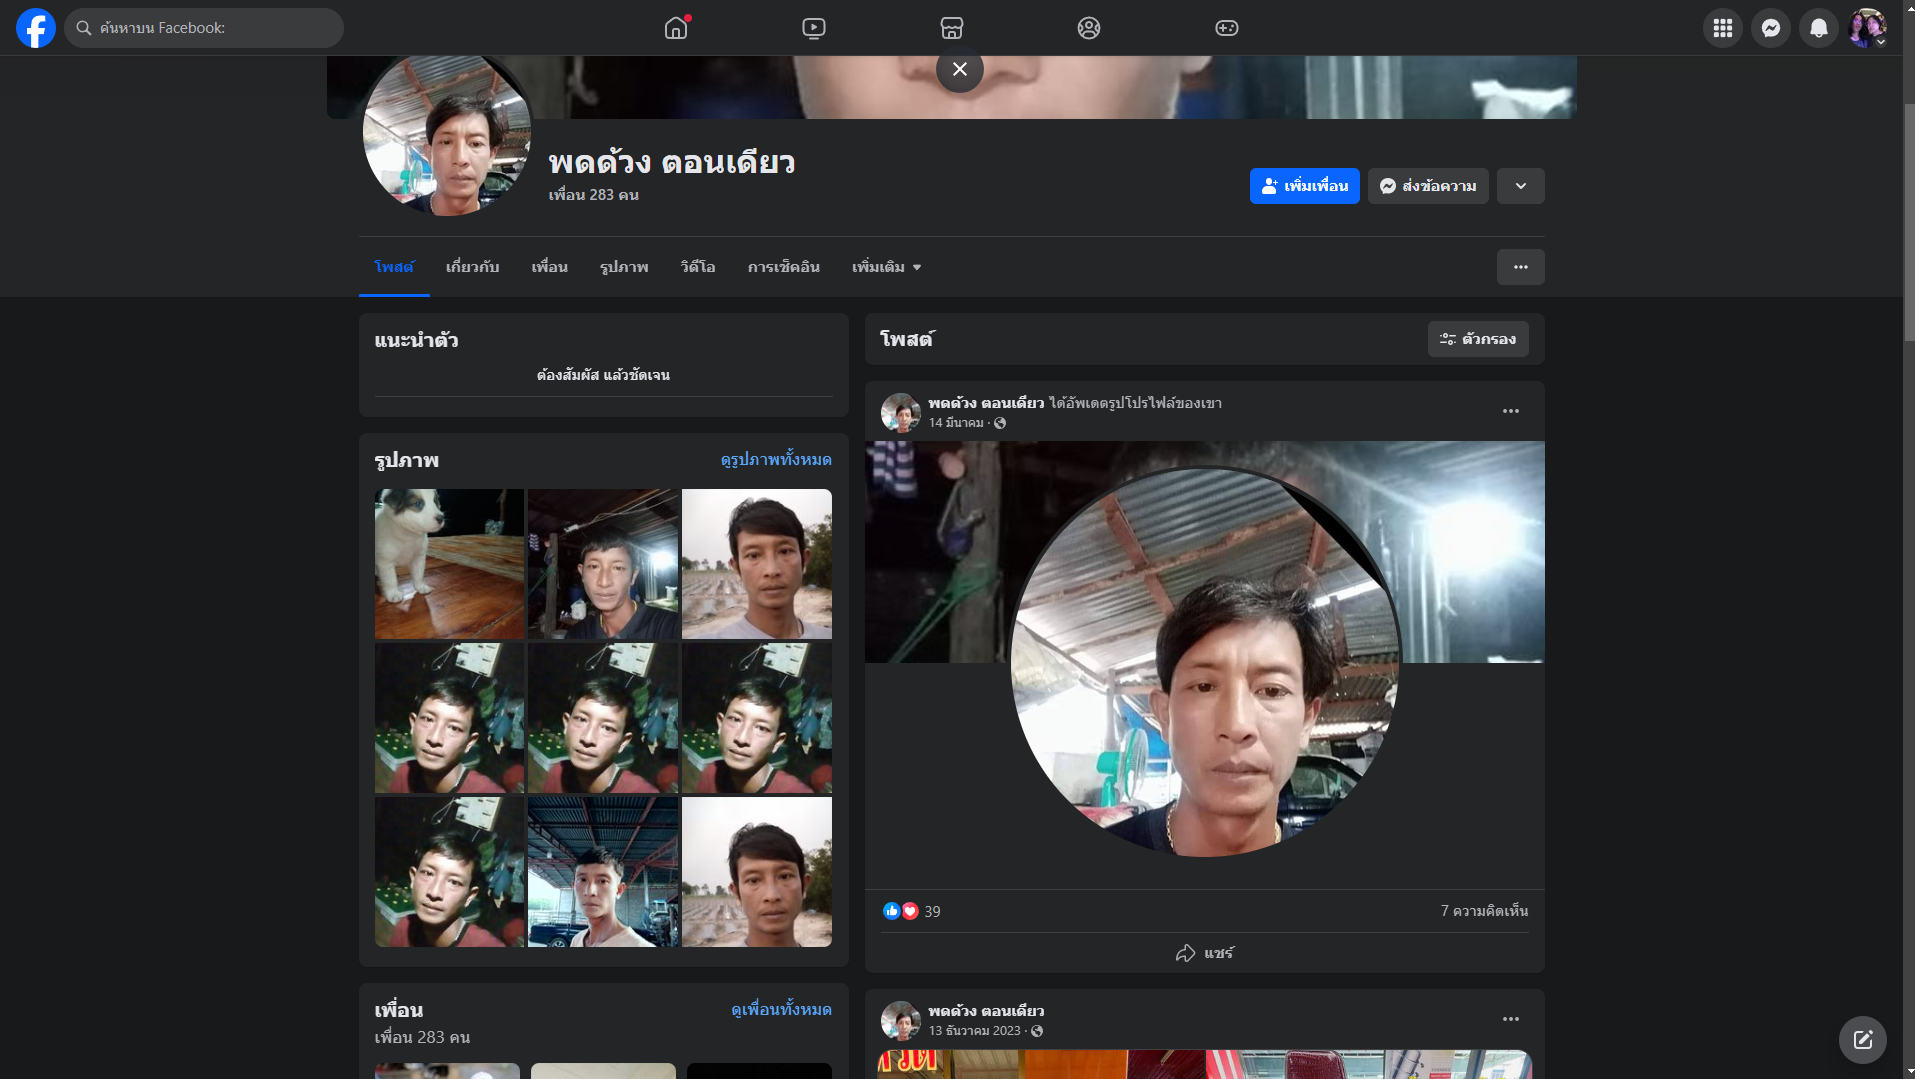Click the intro text ต้องสัมผัส แล้วชัดเจน
The width and height of the screenshot is (1915, 1079).
pyautogui.click(x=603, y=375)
